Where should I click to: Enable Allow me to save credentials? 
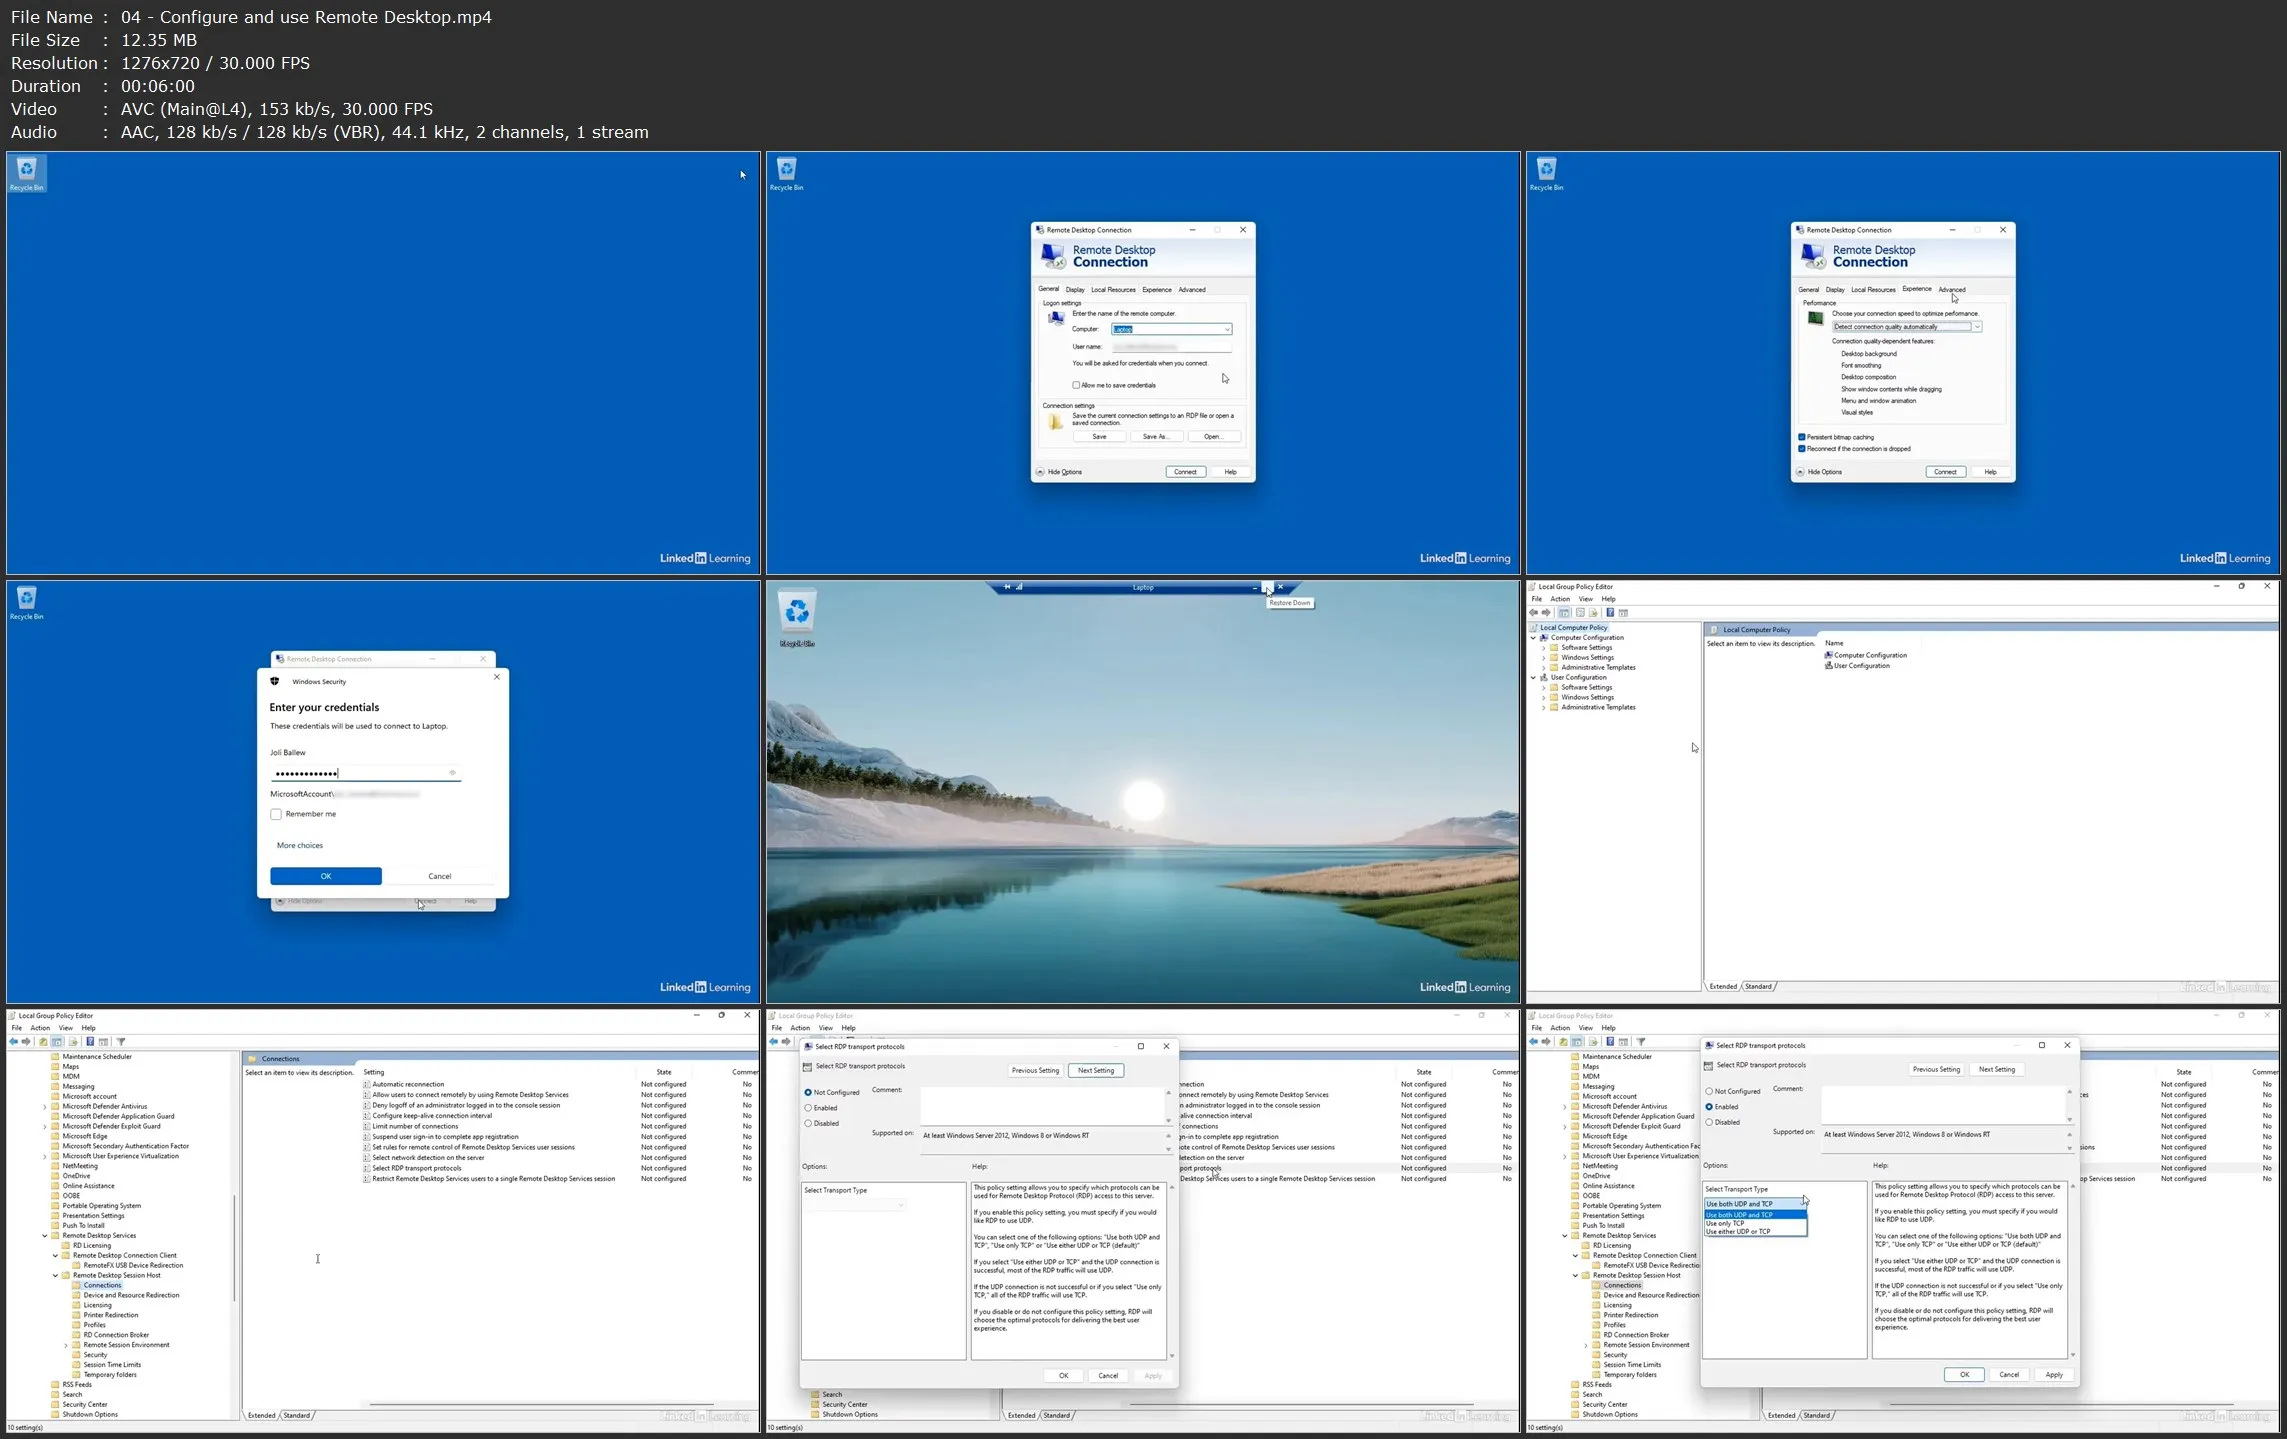tap(1076, 385)
